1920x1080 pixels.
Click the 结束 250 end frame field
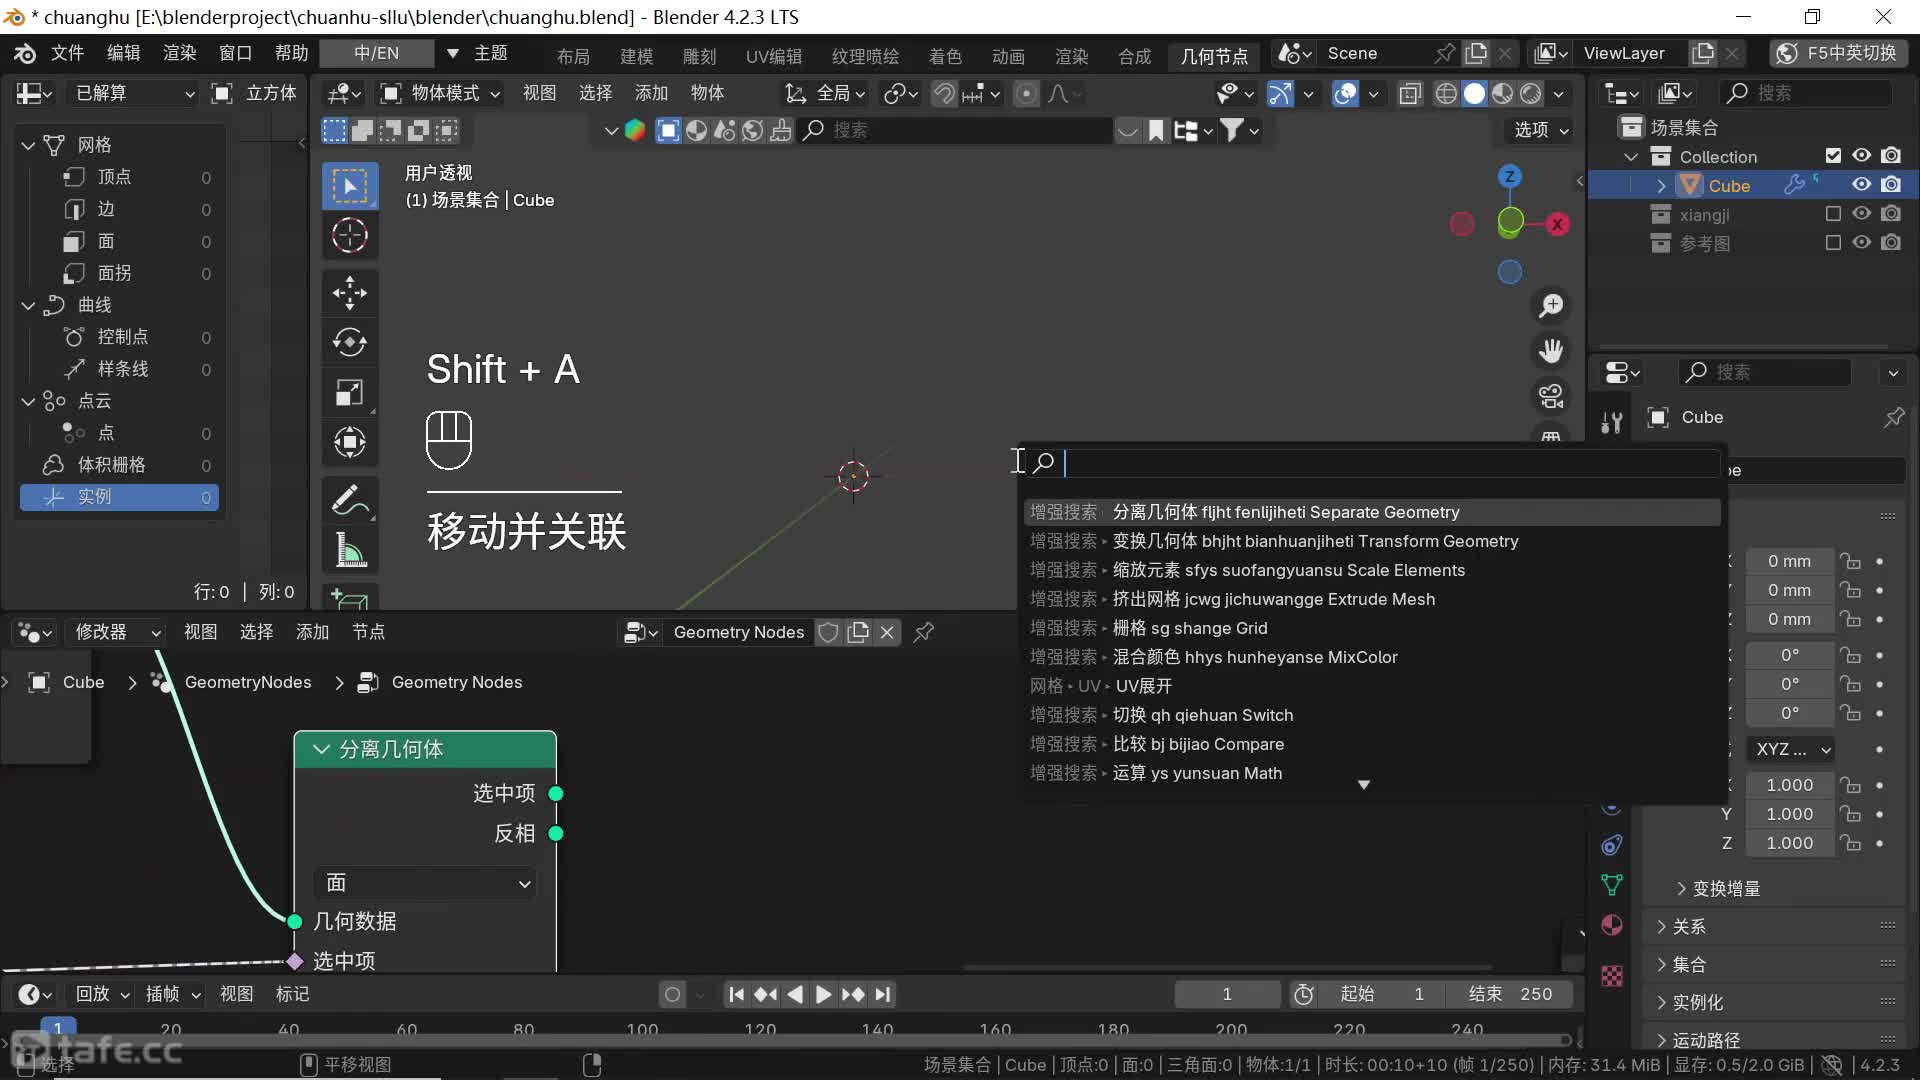coord(1510,994)
